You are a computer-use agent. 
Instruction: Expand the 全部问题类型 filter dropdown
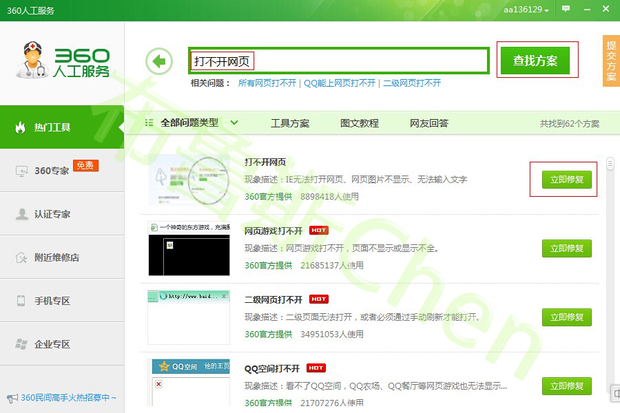coord(234,123)
